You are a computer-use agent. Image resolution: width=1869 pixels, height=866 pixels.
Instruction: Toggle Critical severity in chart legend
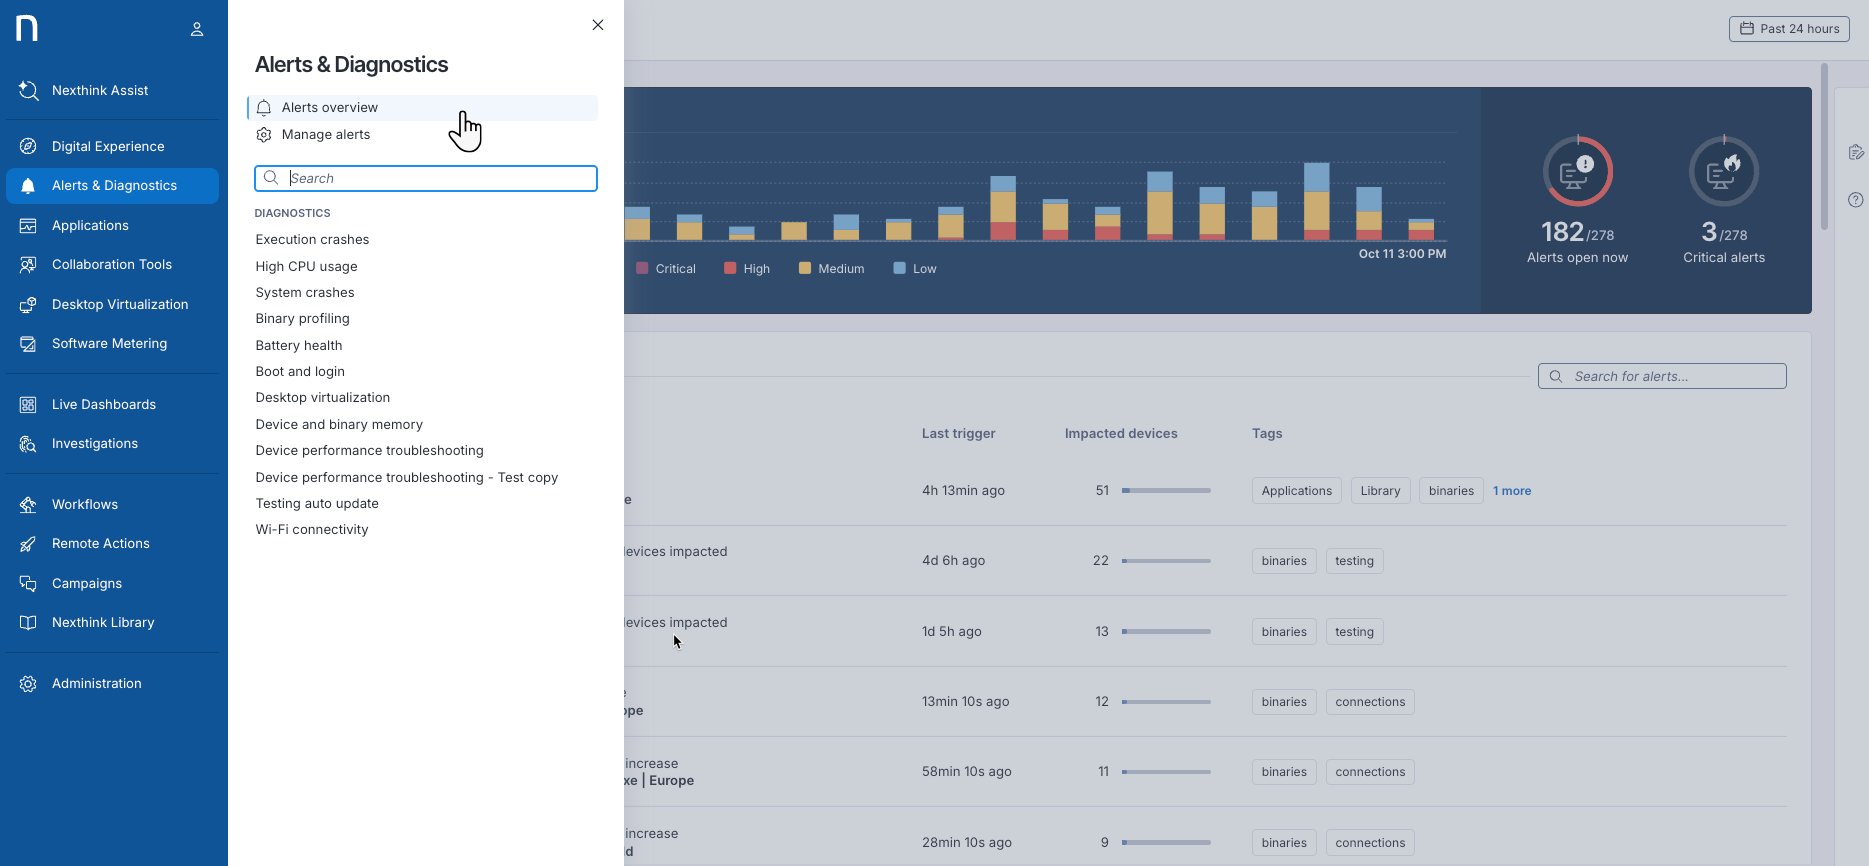665,269
